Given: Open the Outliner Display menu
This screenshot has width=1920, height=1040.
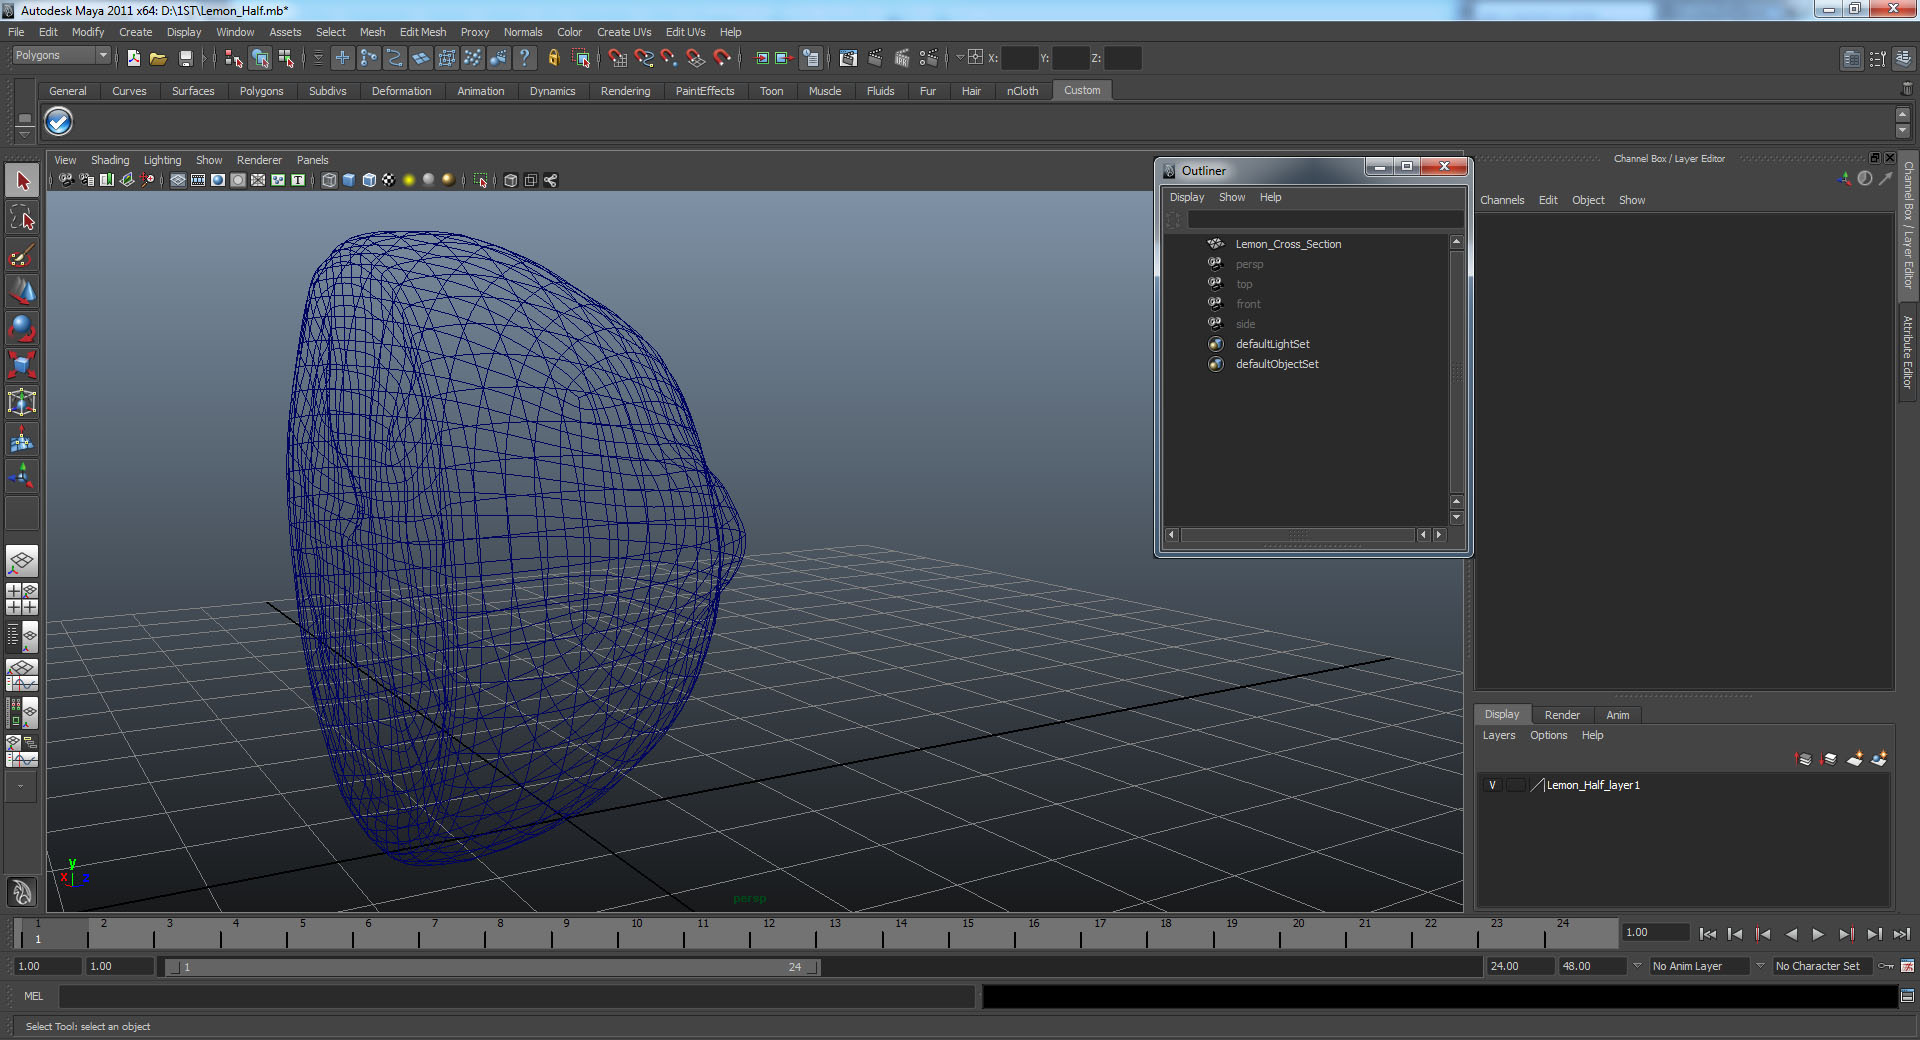Looking at the screenshot, I should pos(1187,197).
